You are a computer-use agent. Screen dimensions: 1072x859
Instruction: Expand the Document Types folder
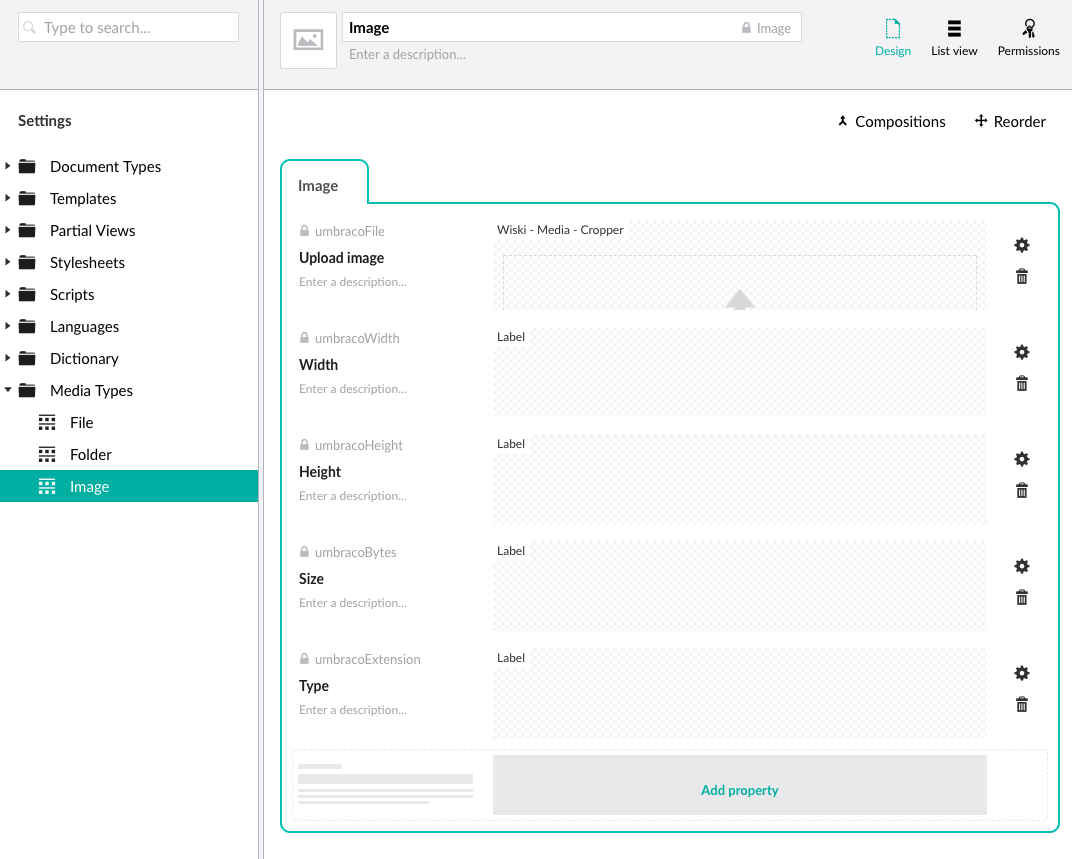click(8, 166)
